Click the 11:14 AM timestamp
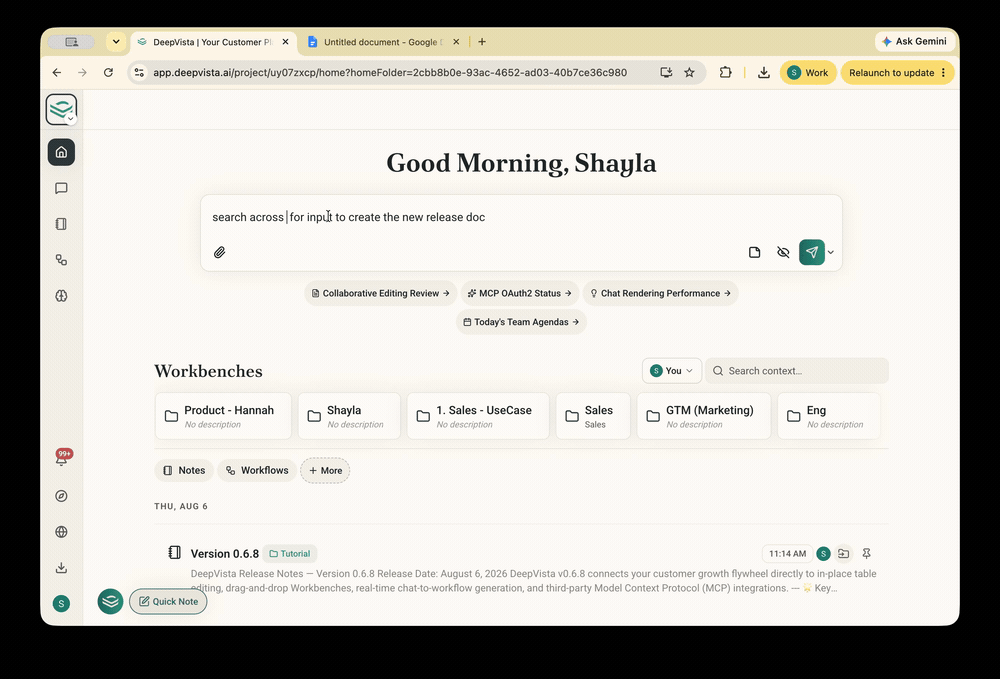The height and width of the screenshot is (679, 1000). (787, 553)
